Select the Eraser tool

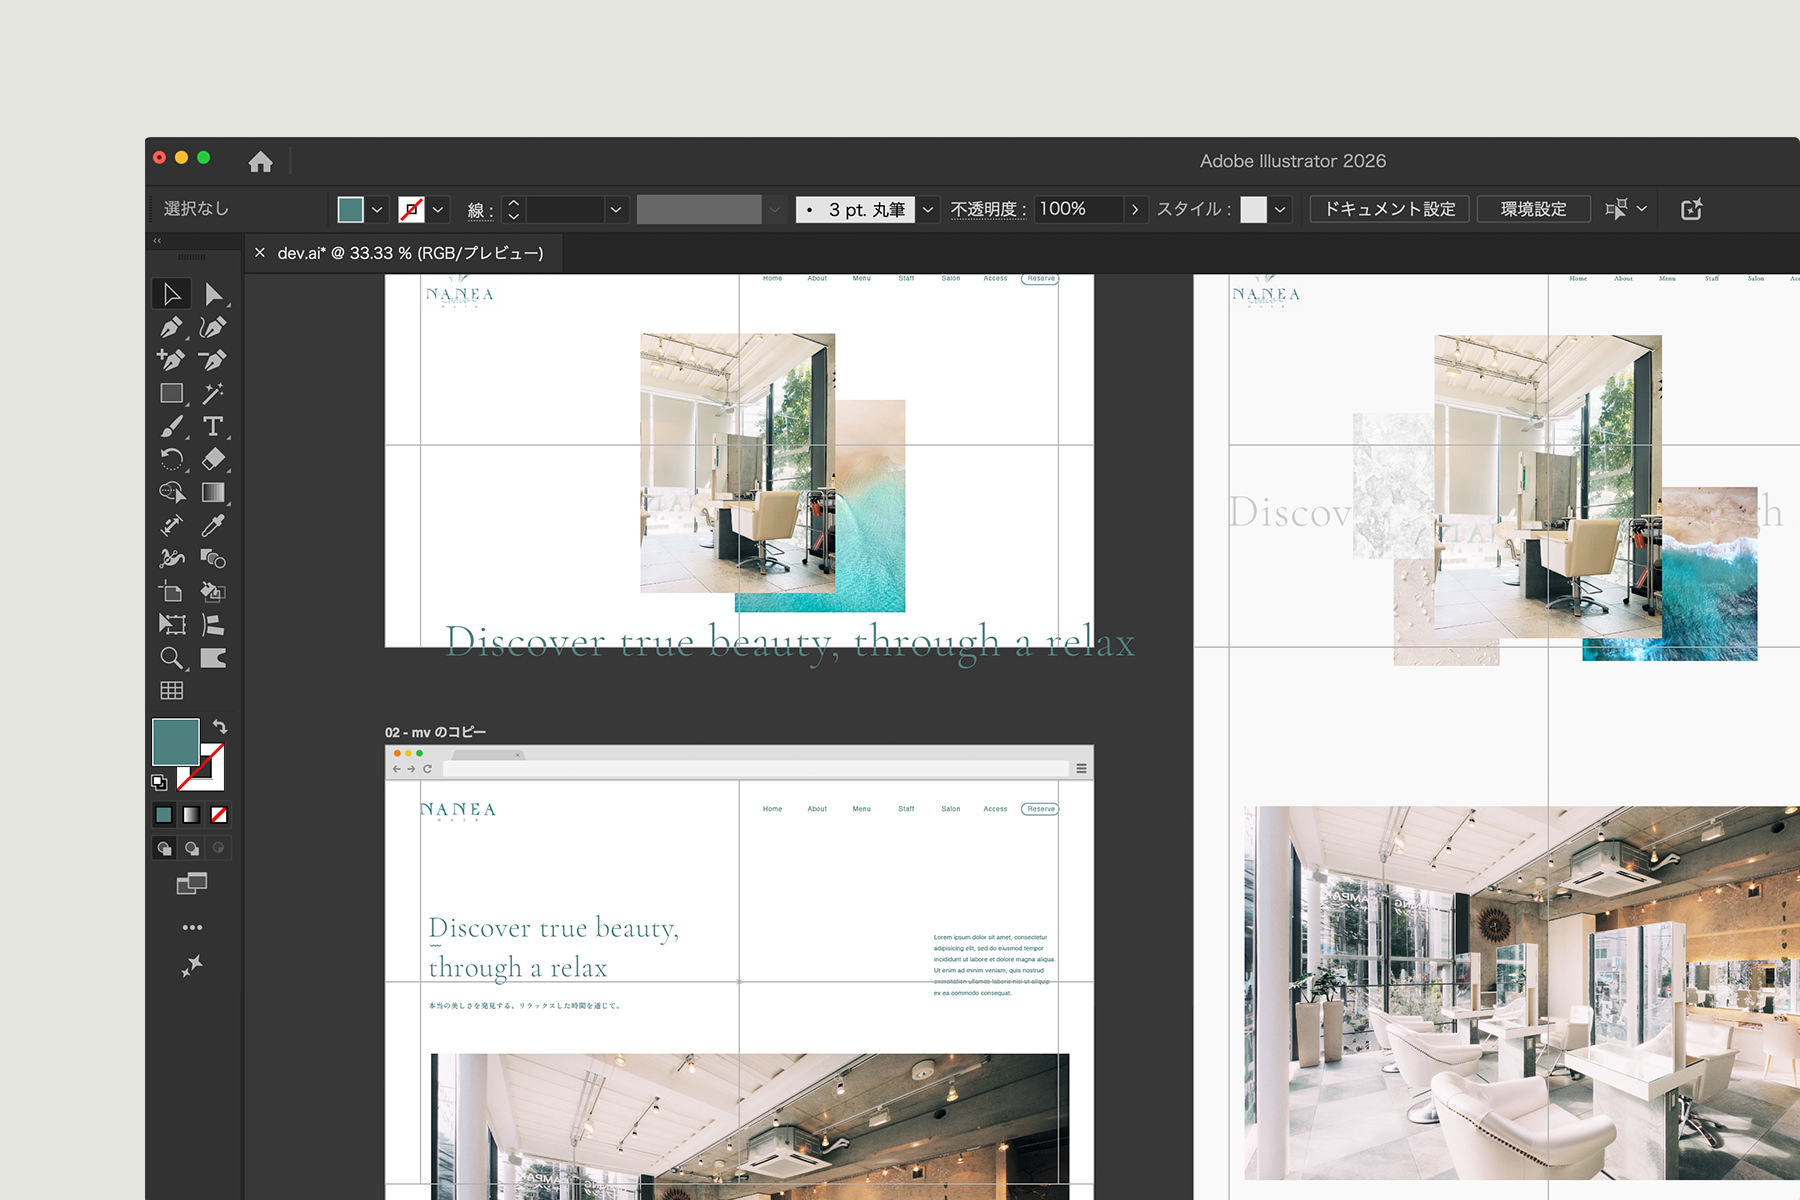point(212,459)
